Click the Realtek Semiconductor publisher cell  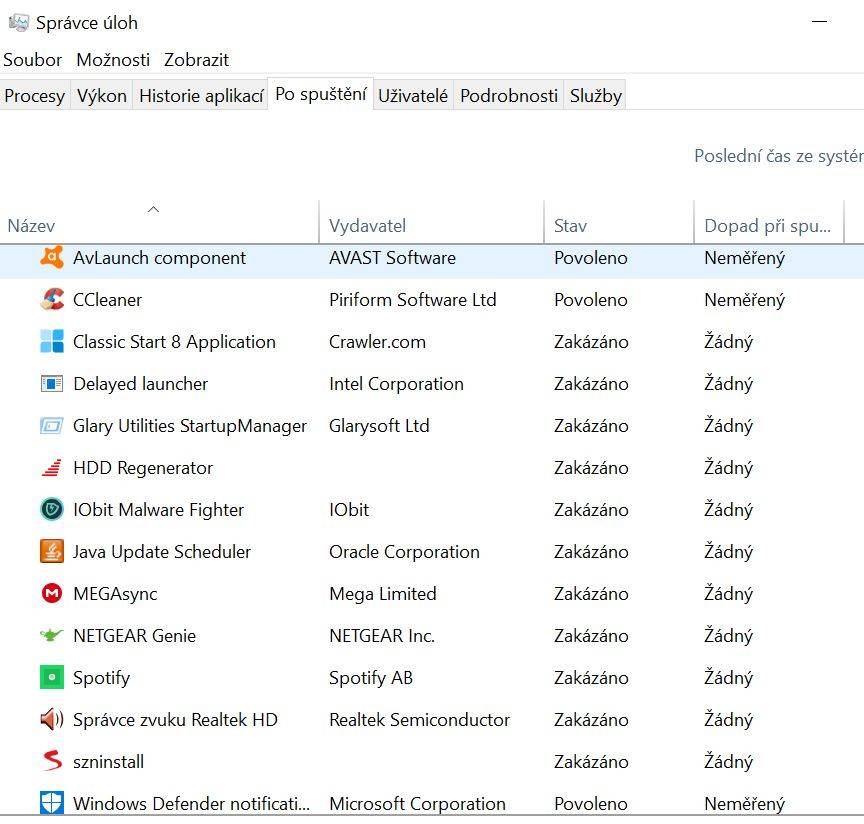click(x=419, y=719)
